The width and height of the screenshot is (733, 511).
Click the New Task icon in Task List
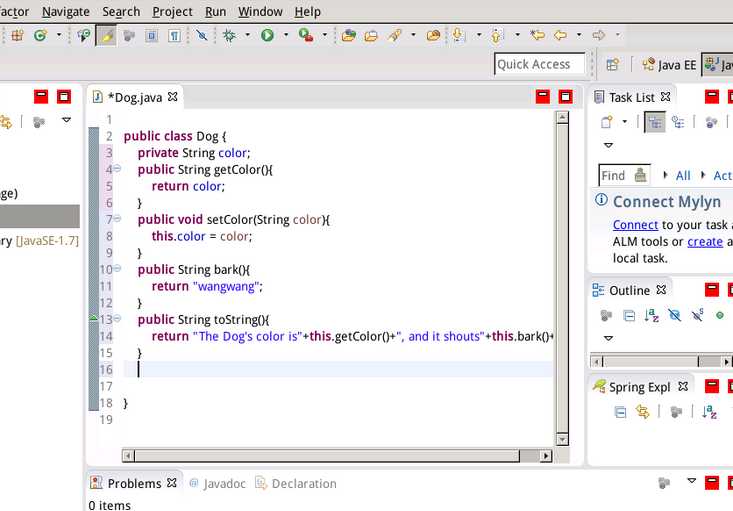[606, 122]
